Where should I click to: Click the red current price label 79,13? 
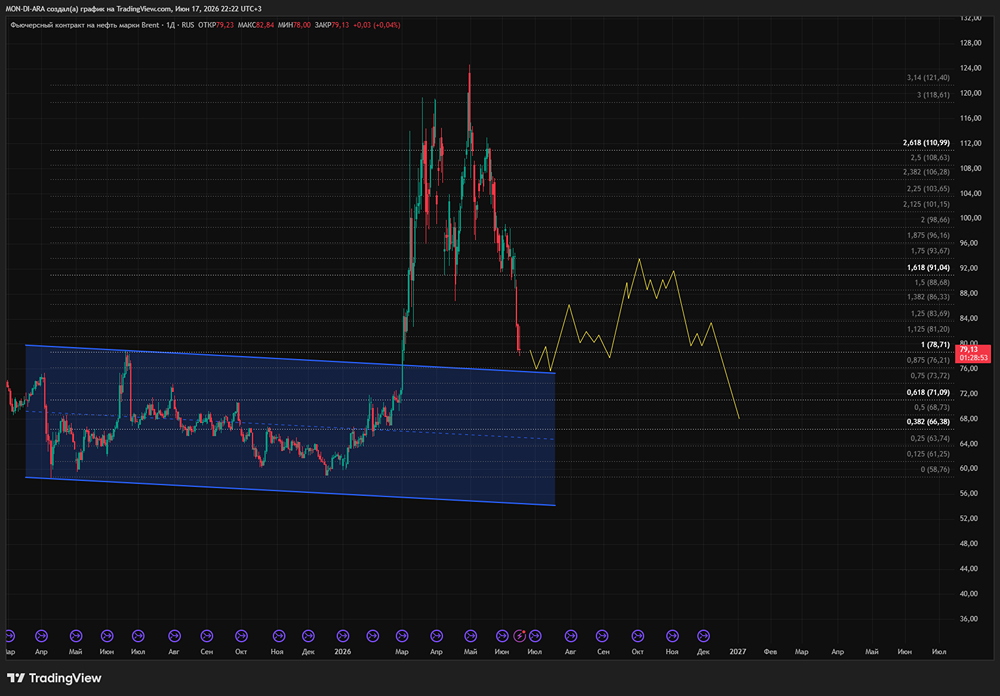(969, 350)
